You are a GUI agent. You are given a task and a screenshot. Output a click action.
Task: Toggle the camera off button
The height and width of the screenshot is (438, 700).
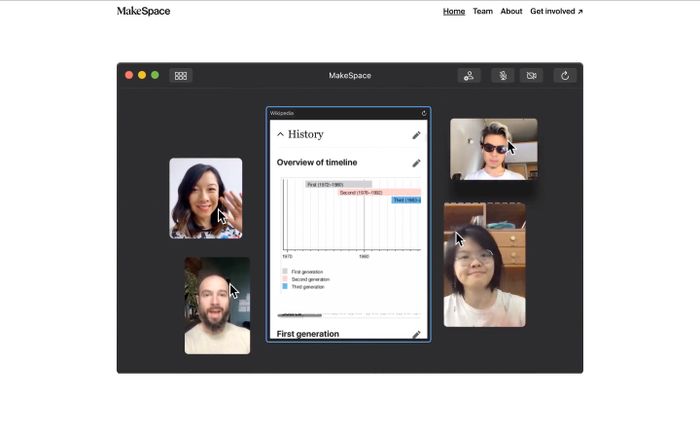tap(531, 75)
